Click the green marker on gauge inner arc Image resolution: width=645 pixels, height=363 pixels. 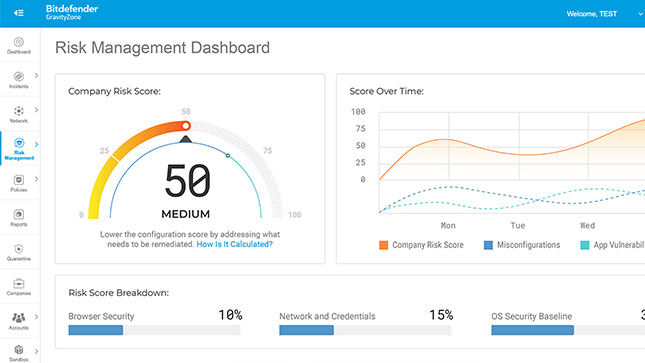coord(228,156)
